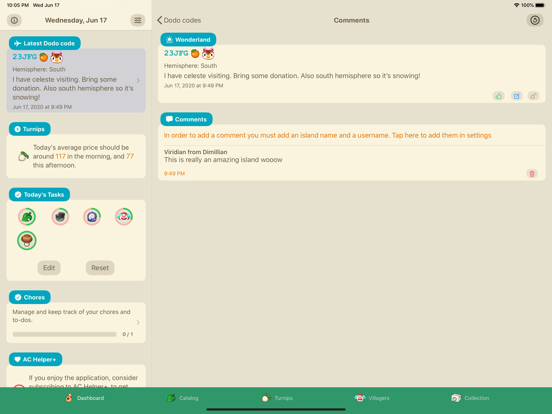Viewport: 552px width, 414px height.
Task: Tap the orange fruit icon in Latest Dodo code card
Action: click(44, 57)
